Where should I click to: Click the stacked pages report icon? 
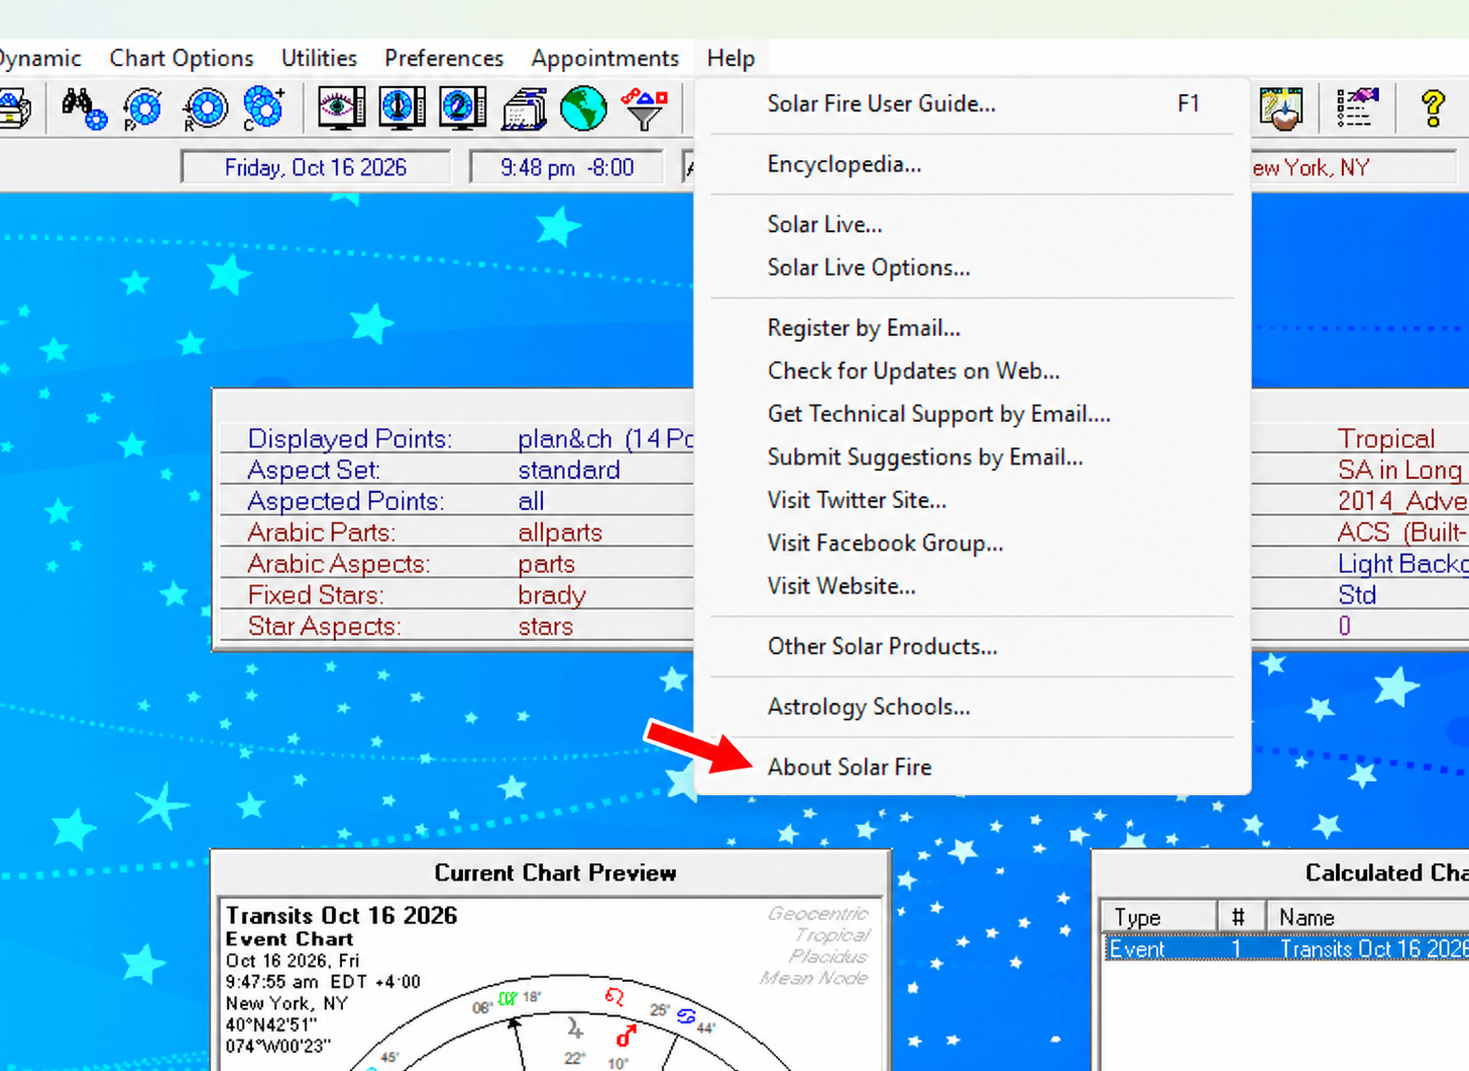[524, 108]
